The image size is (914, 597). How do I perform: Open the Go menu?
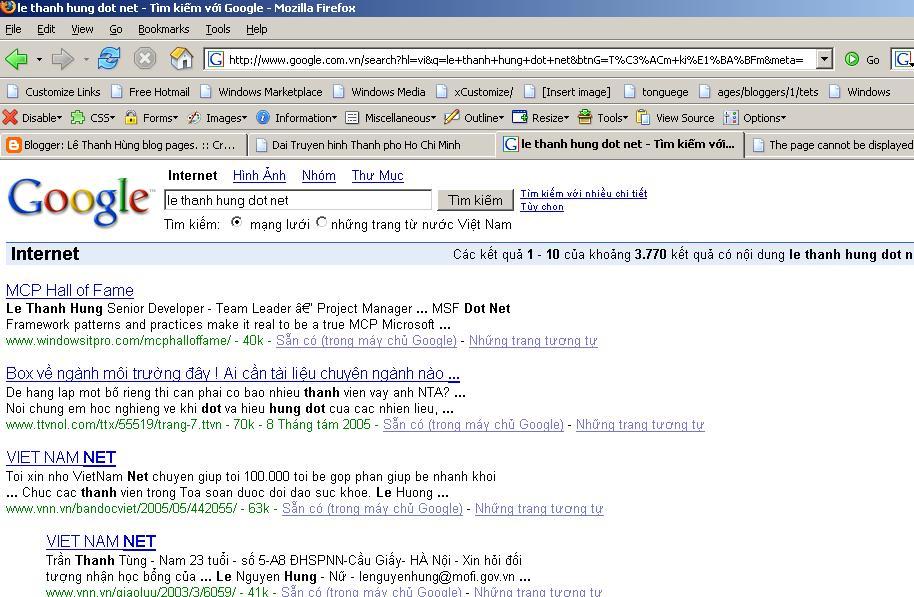116,29
